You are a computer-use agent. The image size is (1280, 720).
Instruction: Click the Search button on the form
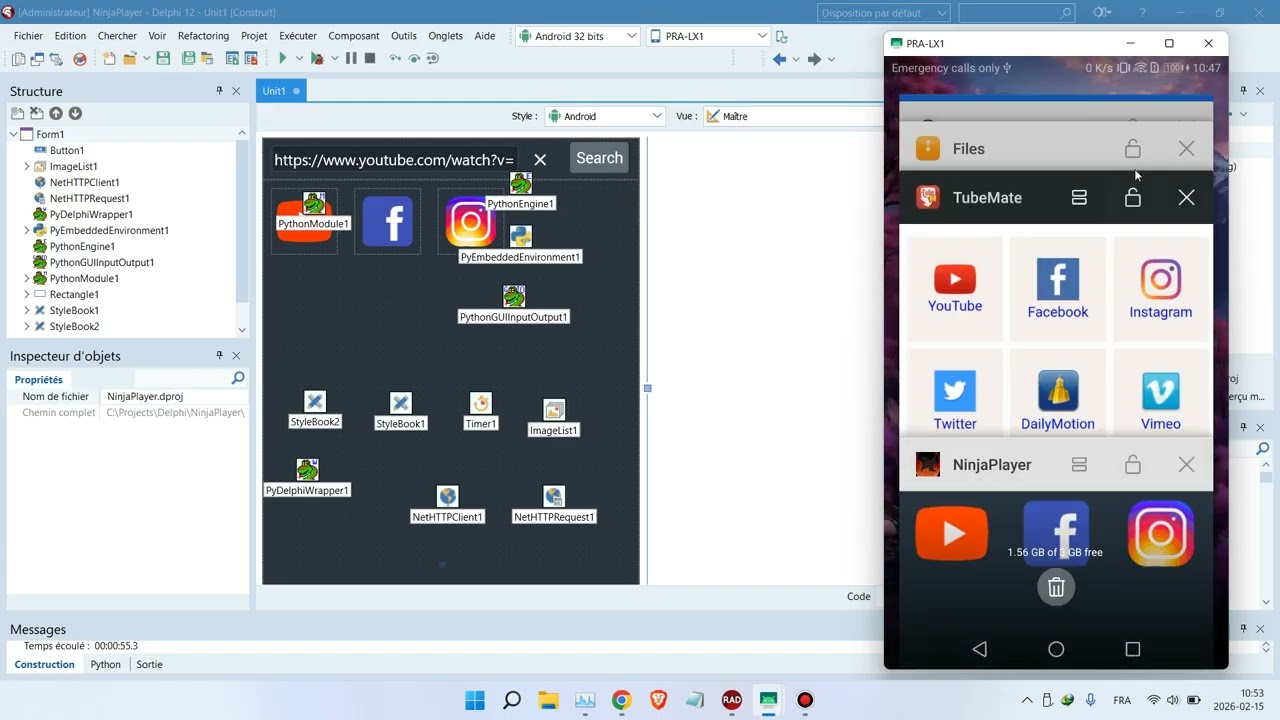point(599,158)
